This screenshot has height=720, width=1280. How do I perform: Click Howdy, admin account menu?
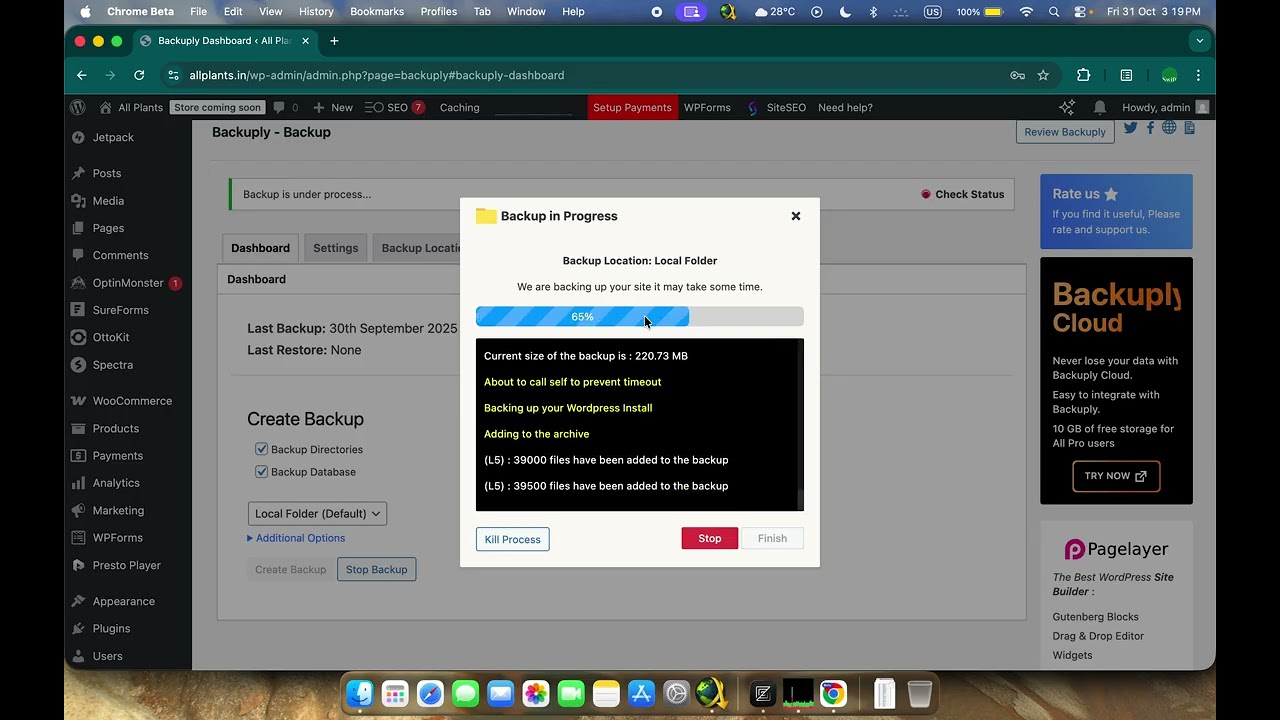pyautogui.click(x=1165, y=107)
